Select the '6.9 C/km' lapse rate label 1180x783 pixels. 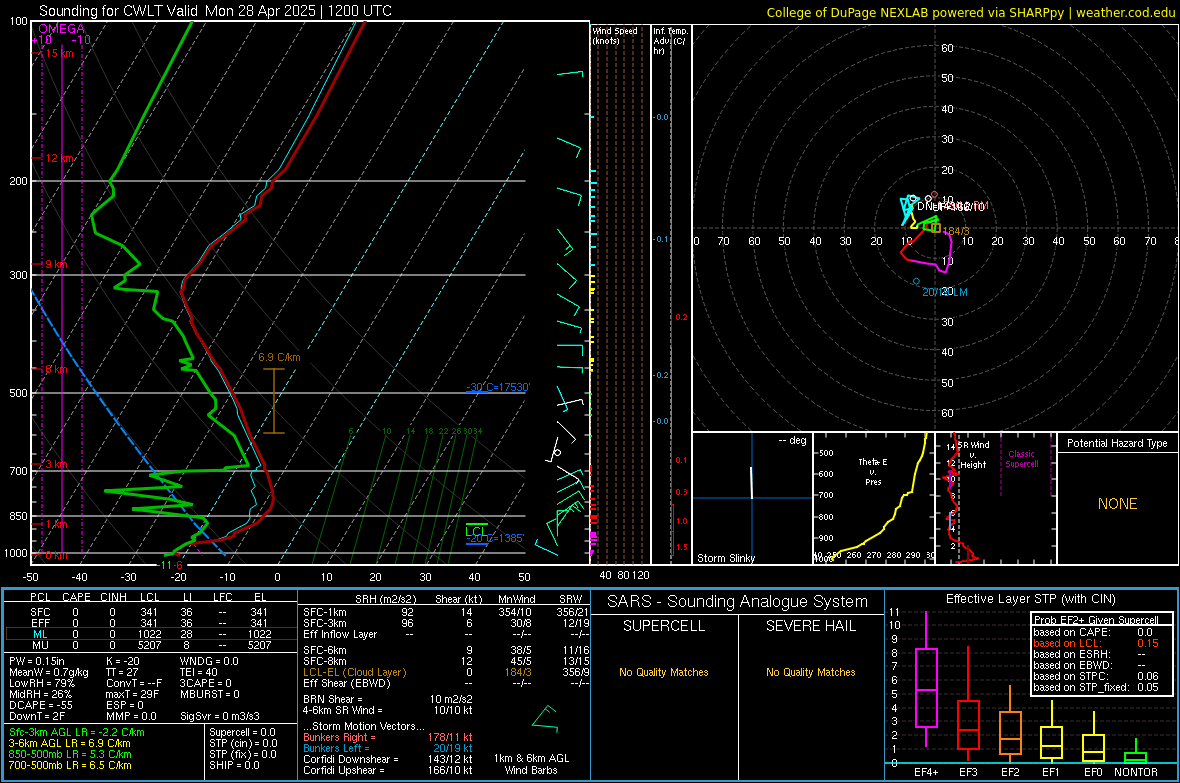pos(279,358)
